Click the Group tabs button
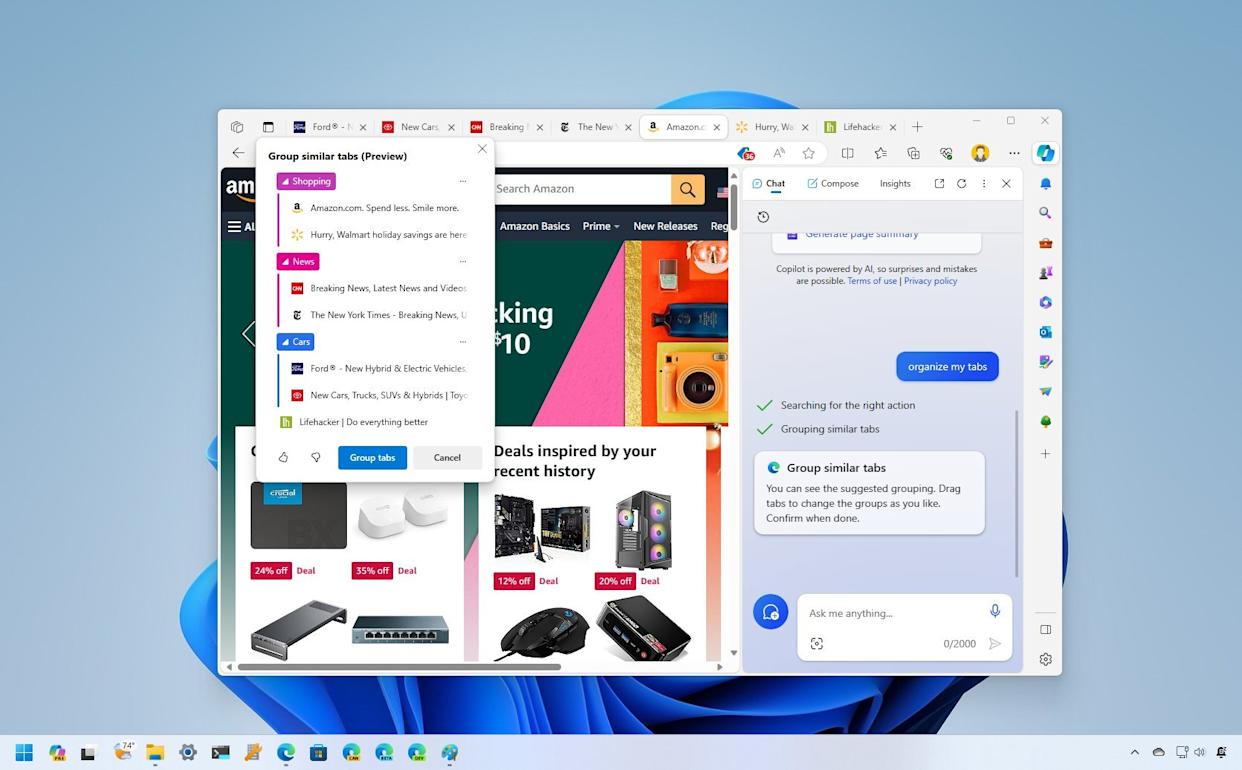Image resolution: width=1242 pixels, height=770 pixels. [x=372, y=457]
